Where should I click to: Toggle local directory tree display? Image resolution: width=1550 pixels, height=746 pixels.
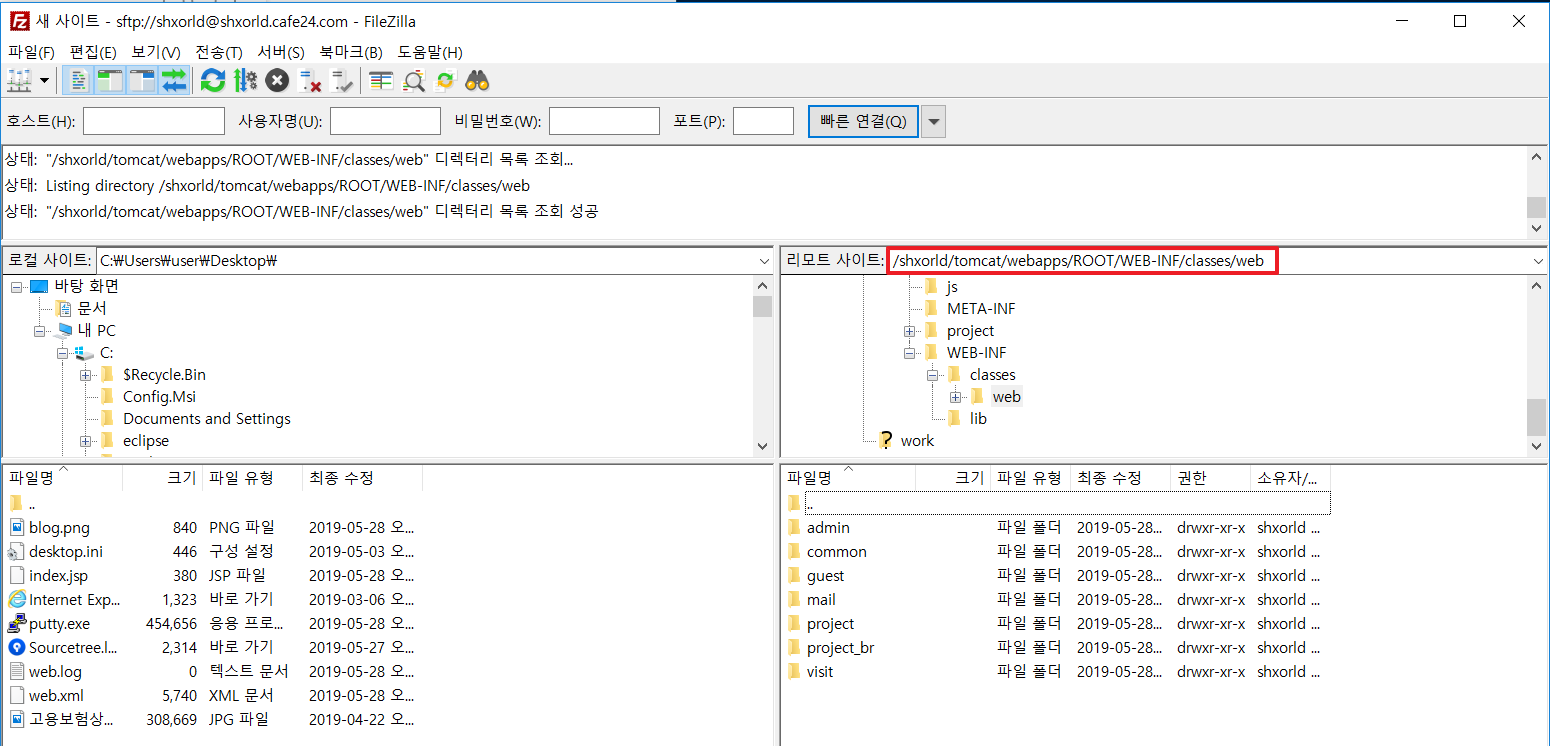tap(109, 81)
